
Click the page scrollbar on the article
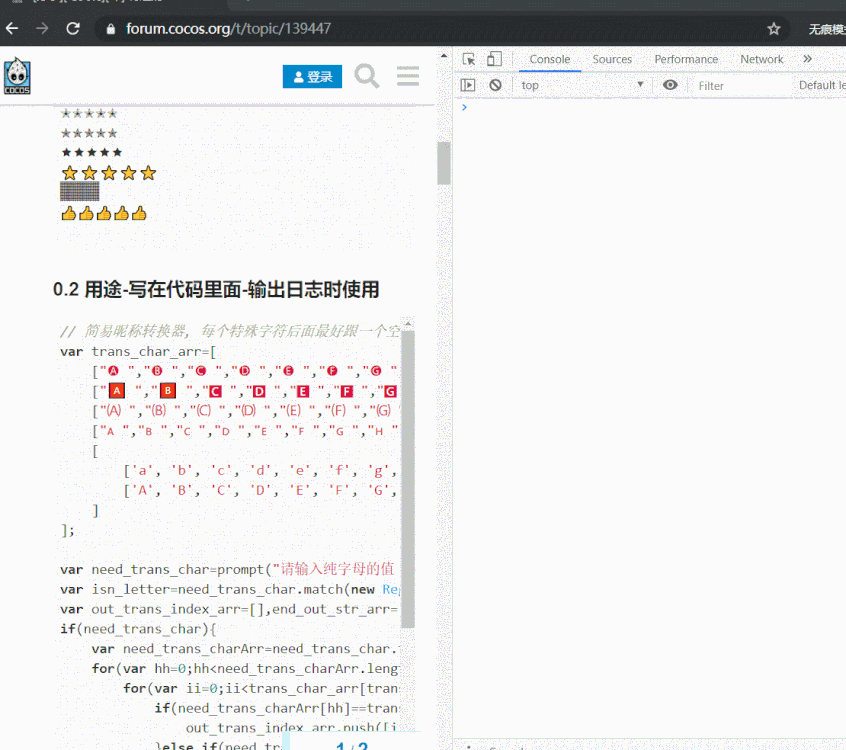(x=443, y=162)
